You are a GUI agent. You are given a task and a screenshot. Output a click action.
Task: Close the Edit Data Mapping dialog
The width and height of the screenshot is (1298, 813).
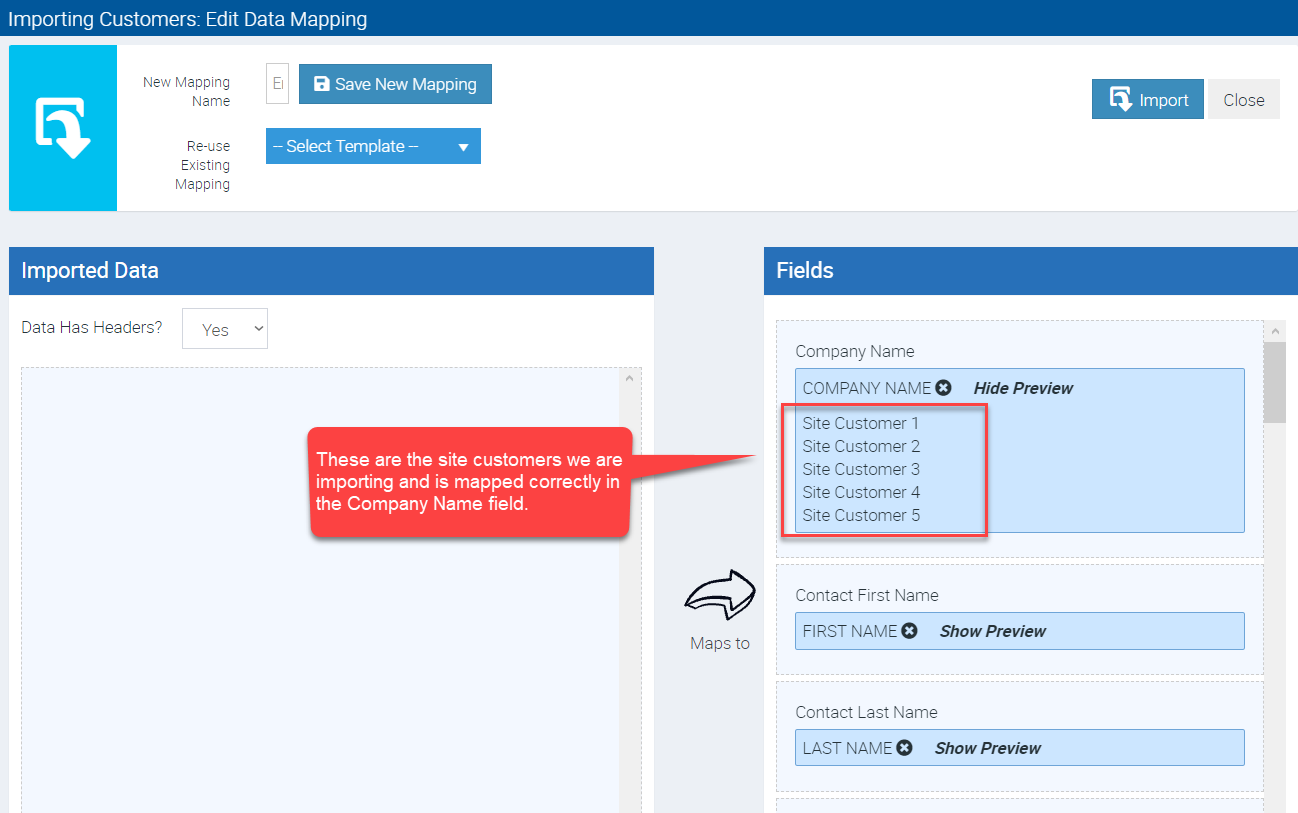(1243, 100)
